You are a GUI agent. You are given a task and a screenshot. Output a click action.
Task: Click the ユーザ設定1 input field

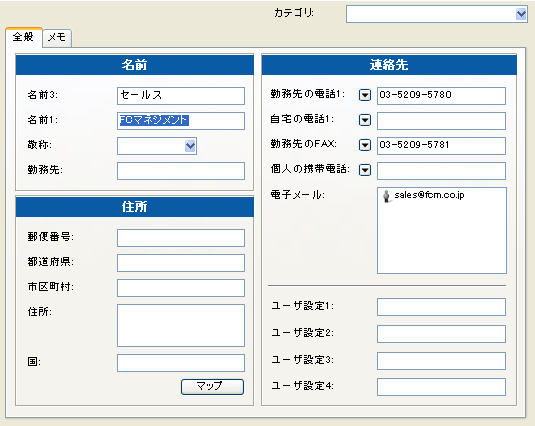(x=441, y=307)
